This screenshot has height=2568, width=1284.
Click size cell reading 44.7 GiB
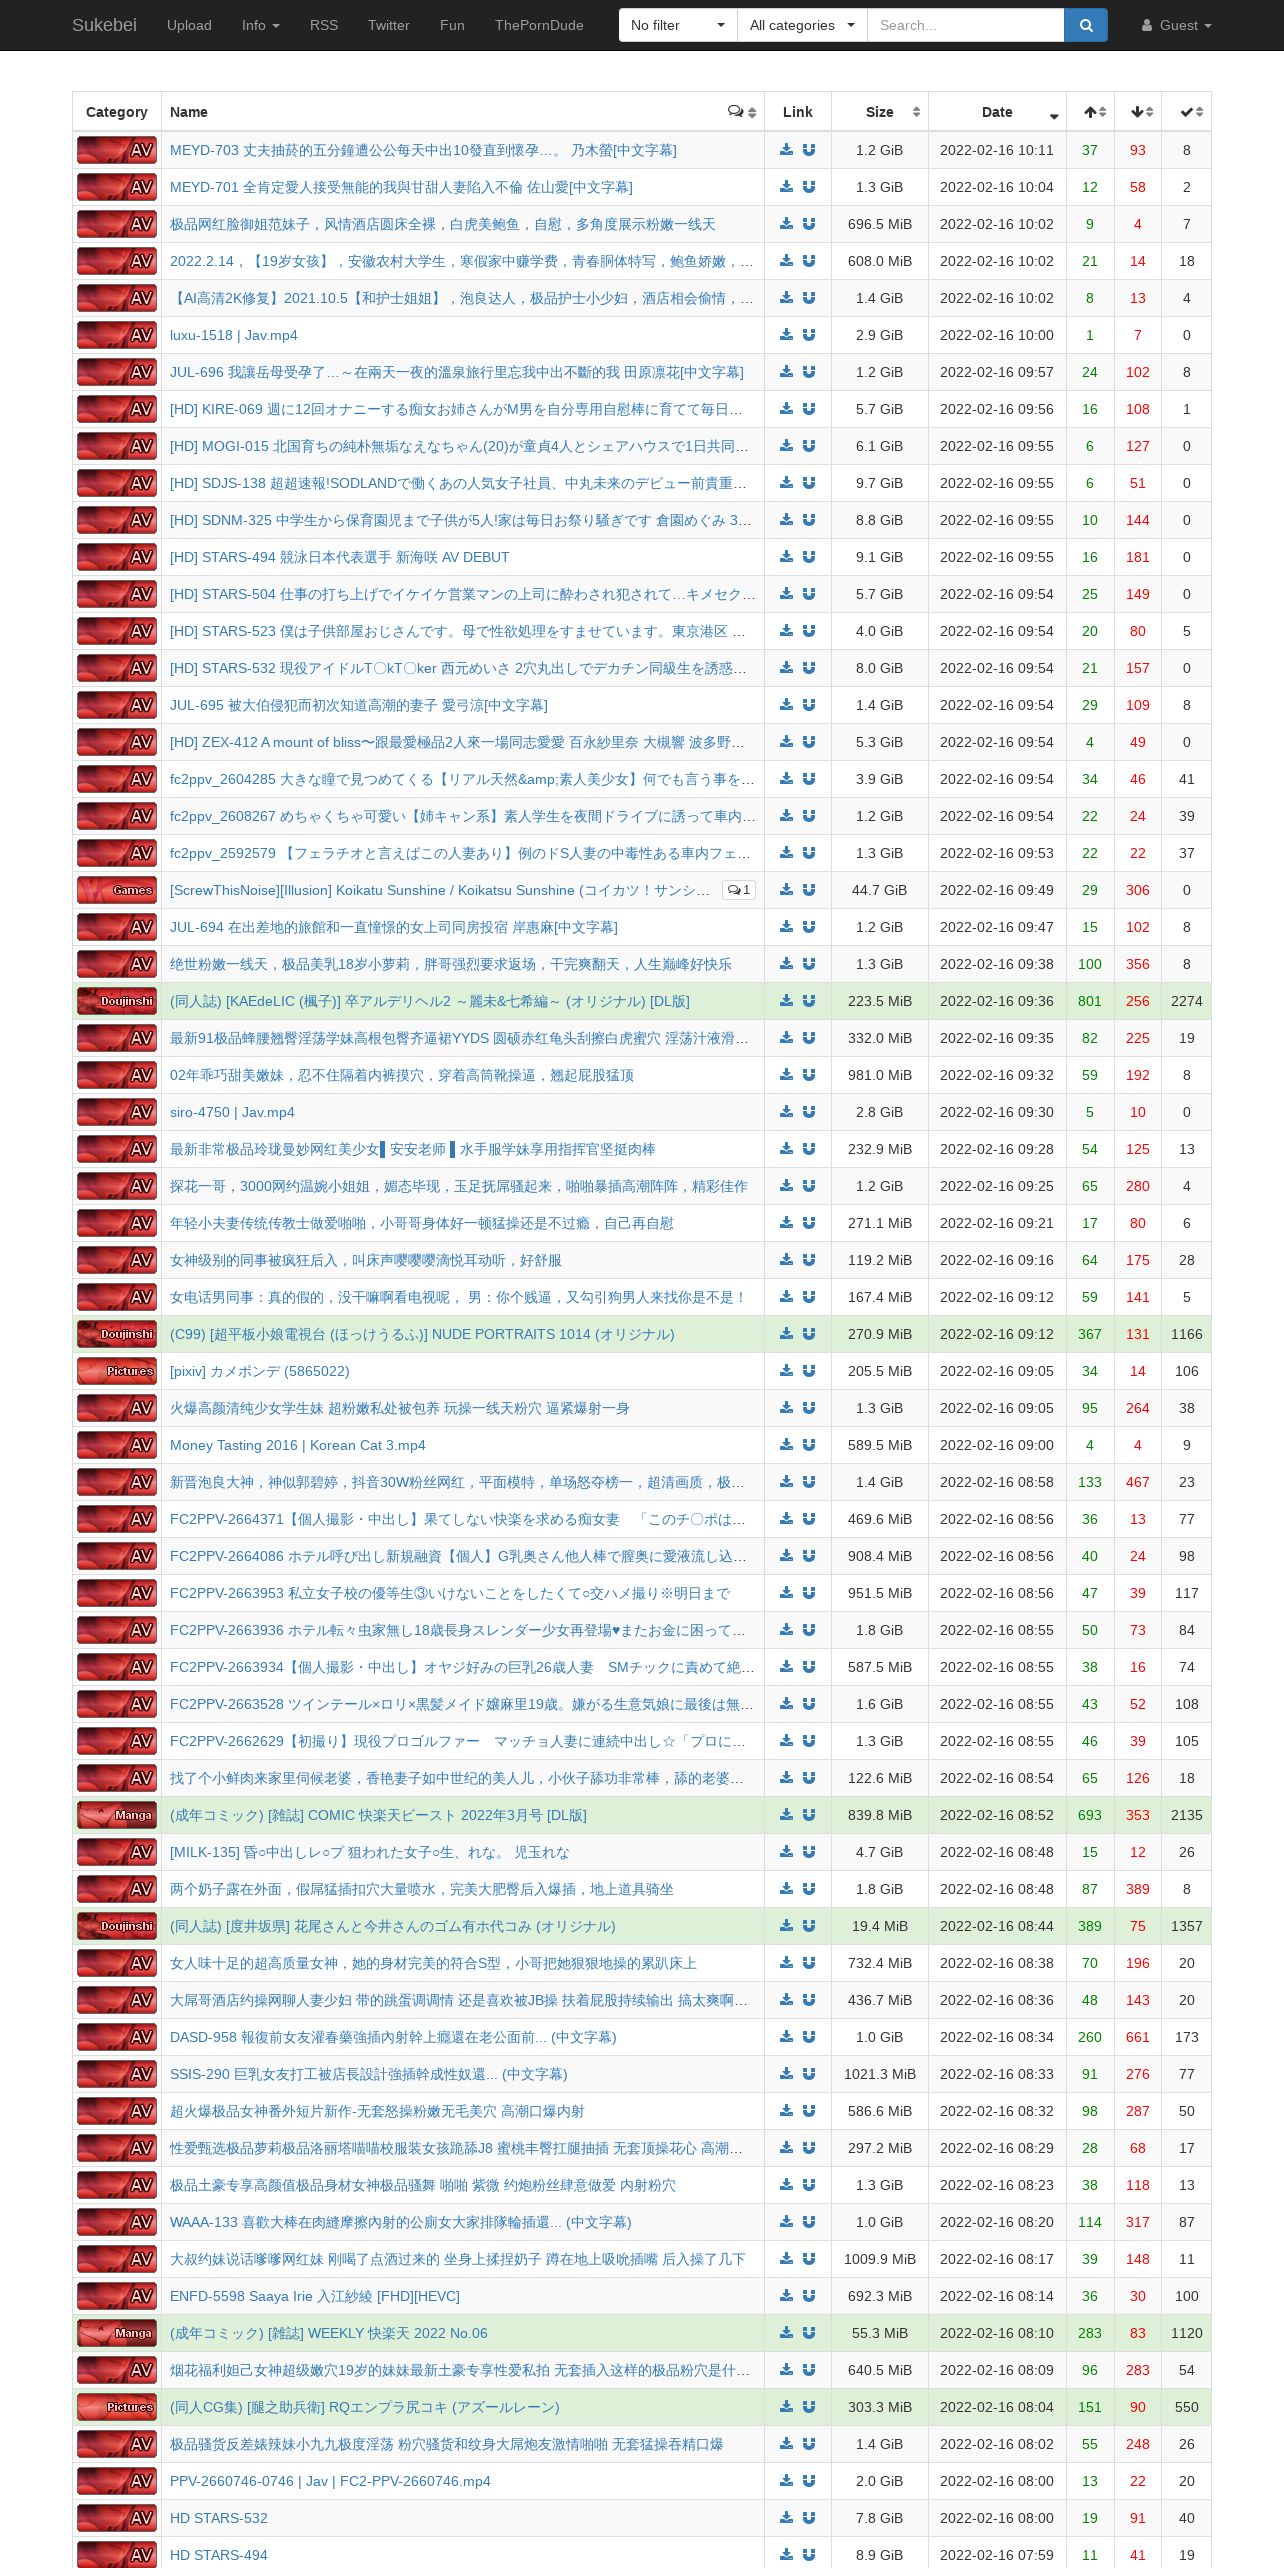tap(880, 890)
